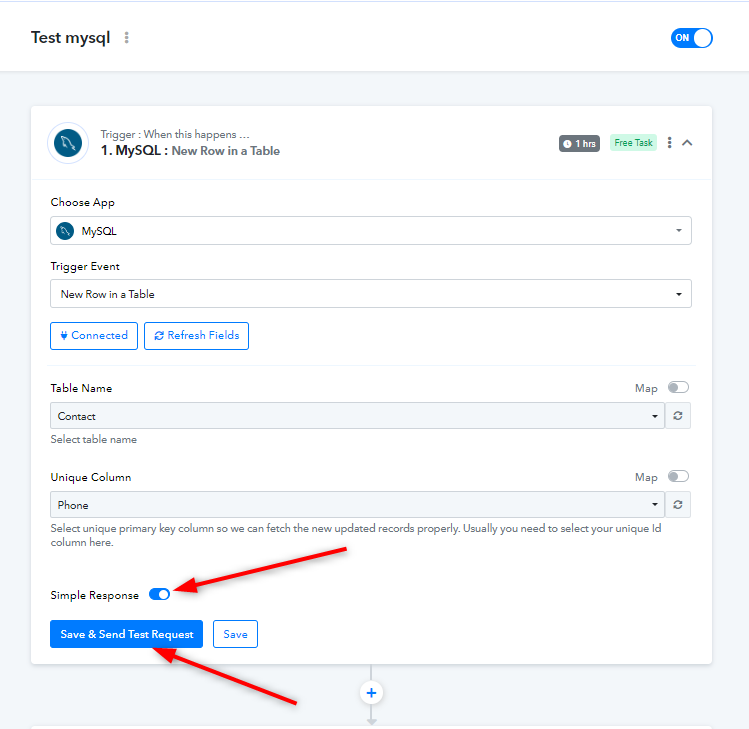Click the 1 hrs polling interval badge
The height and width of the screenshot is (729, 749).
[579, 143]
